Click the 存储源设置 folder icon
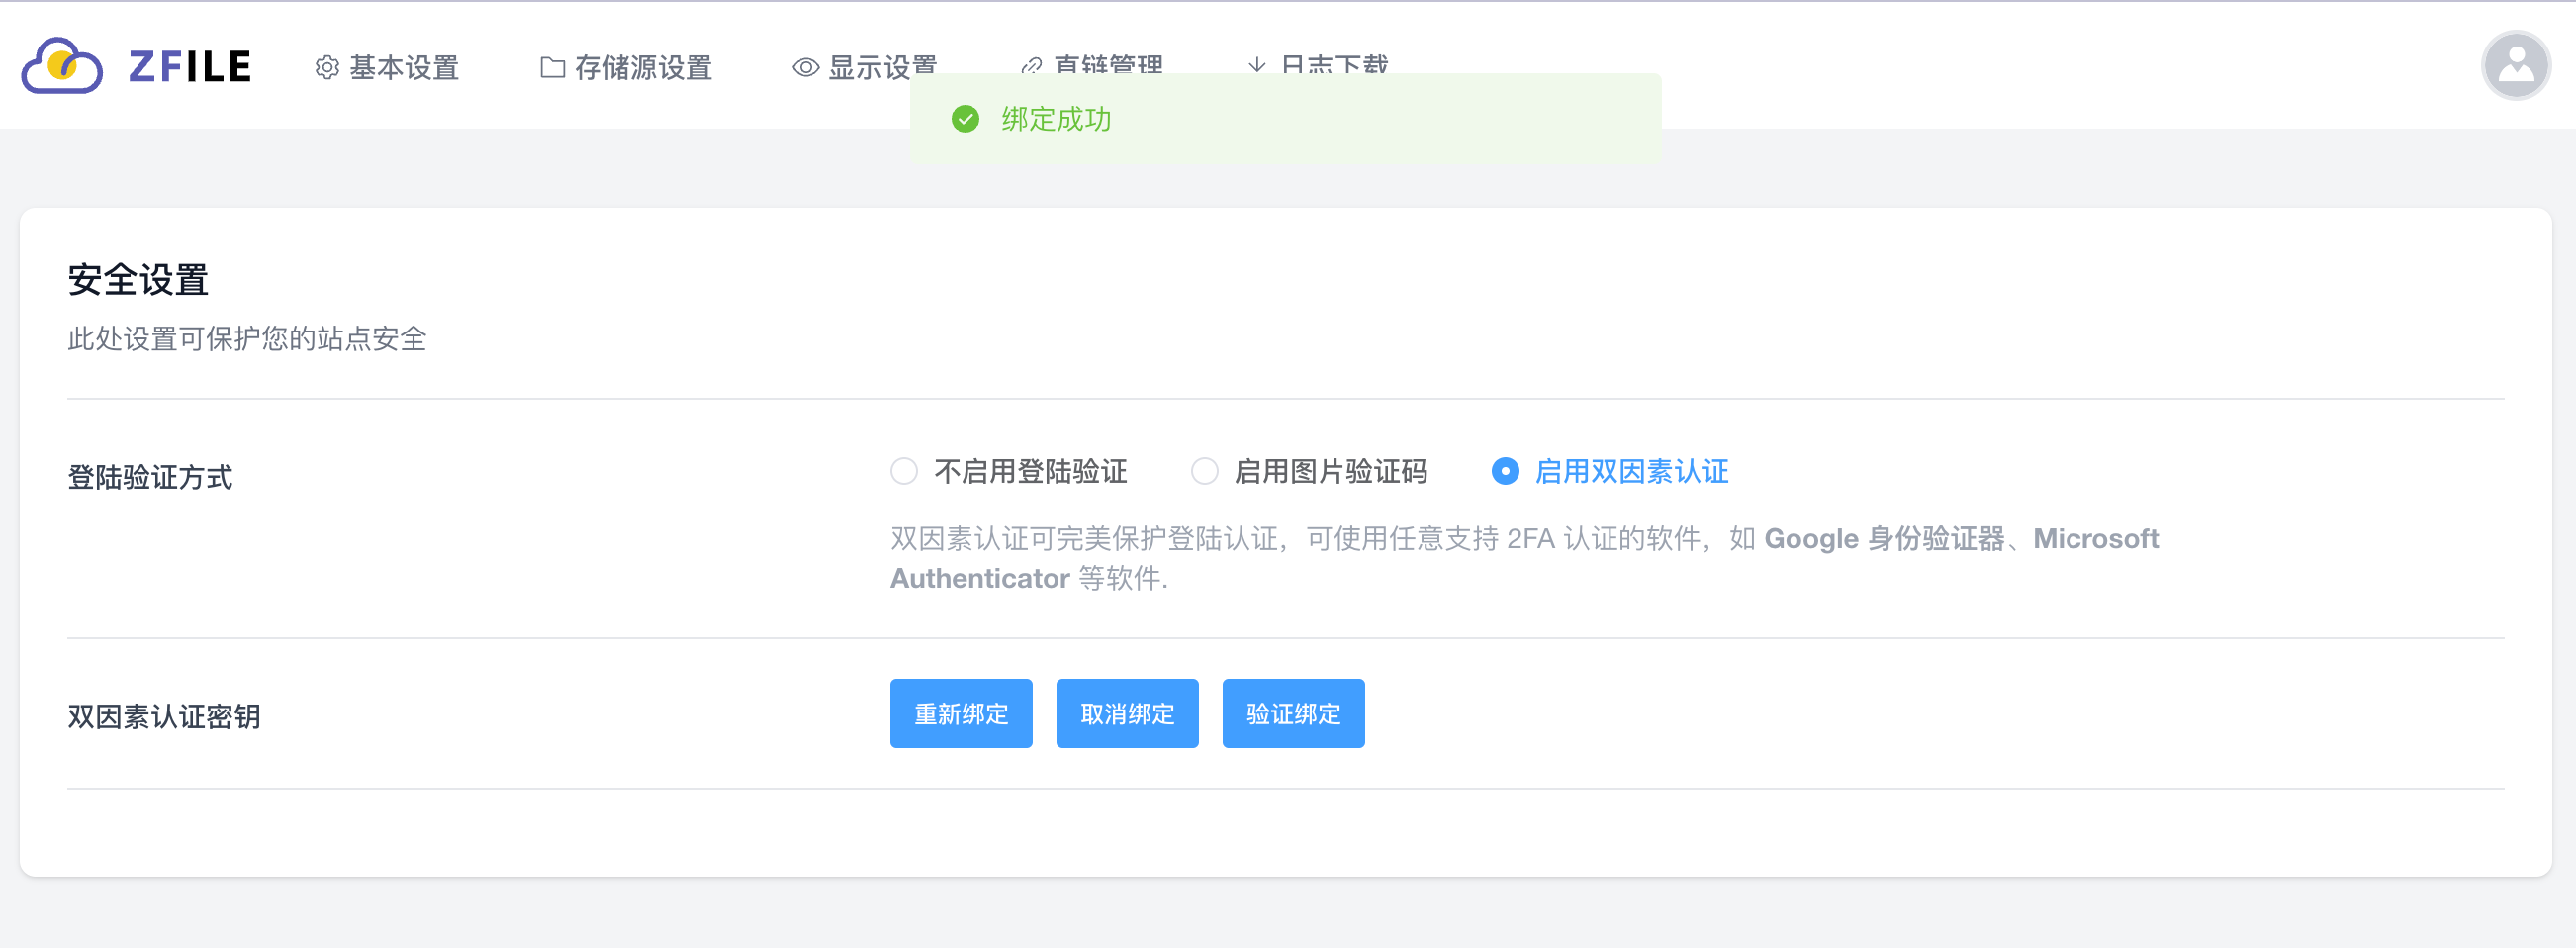 (x=551, y=67)
